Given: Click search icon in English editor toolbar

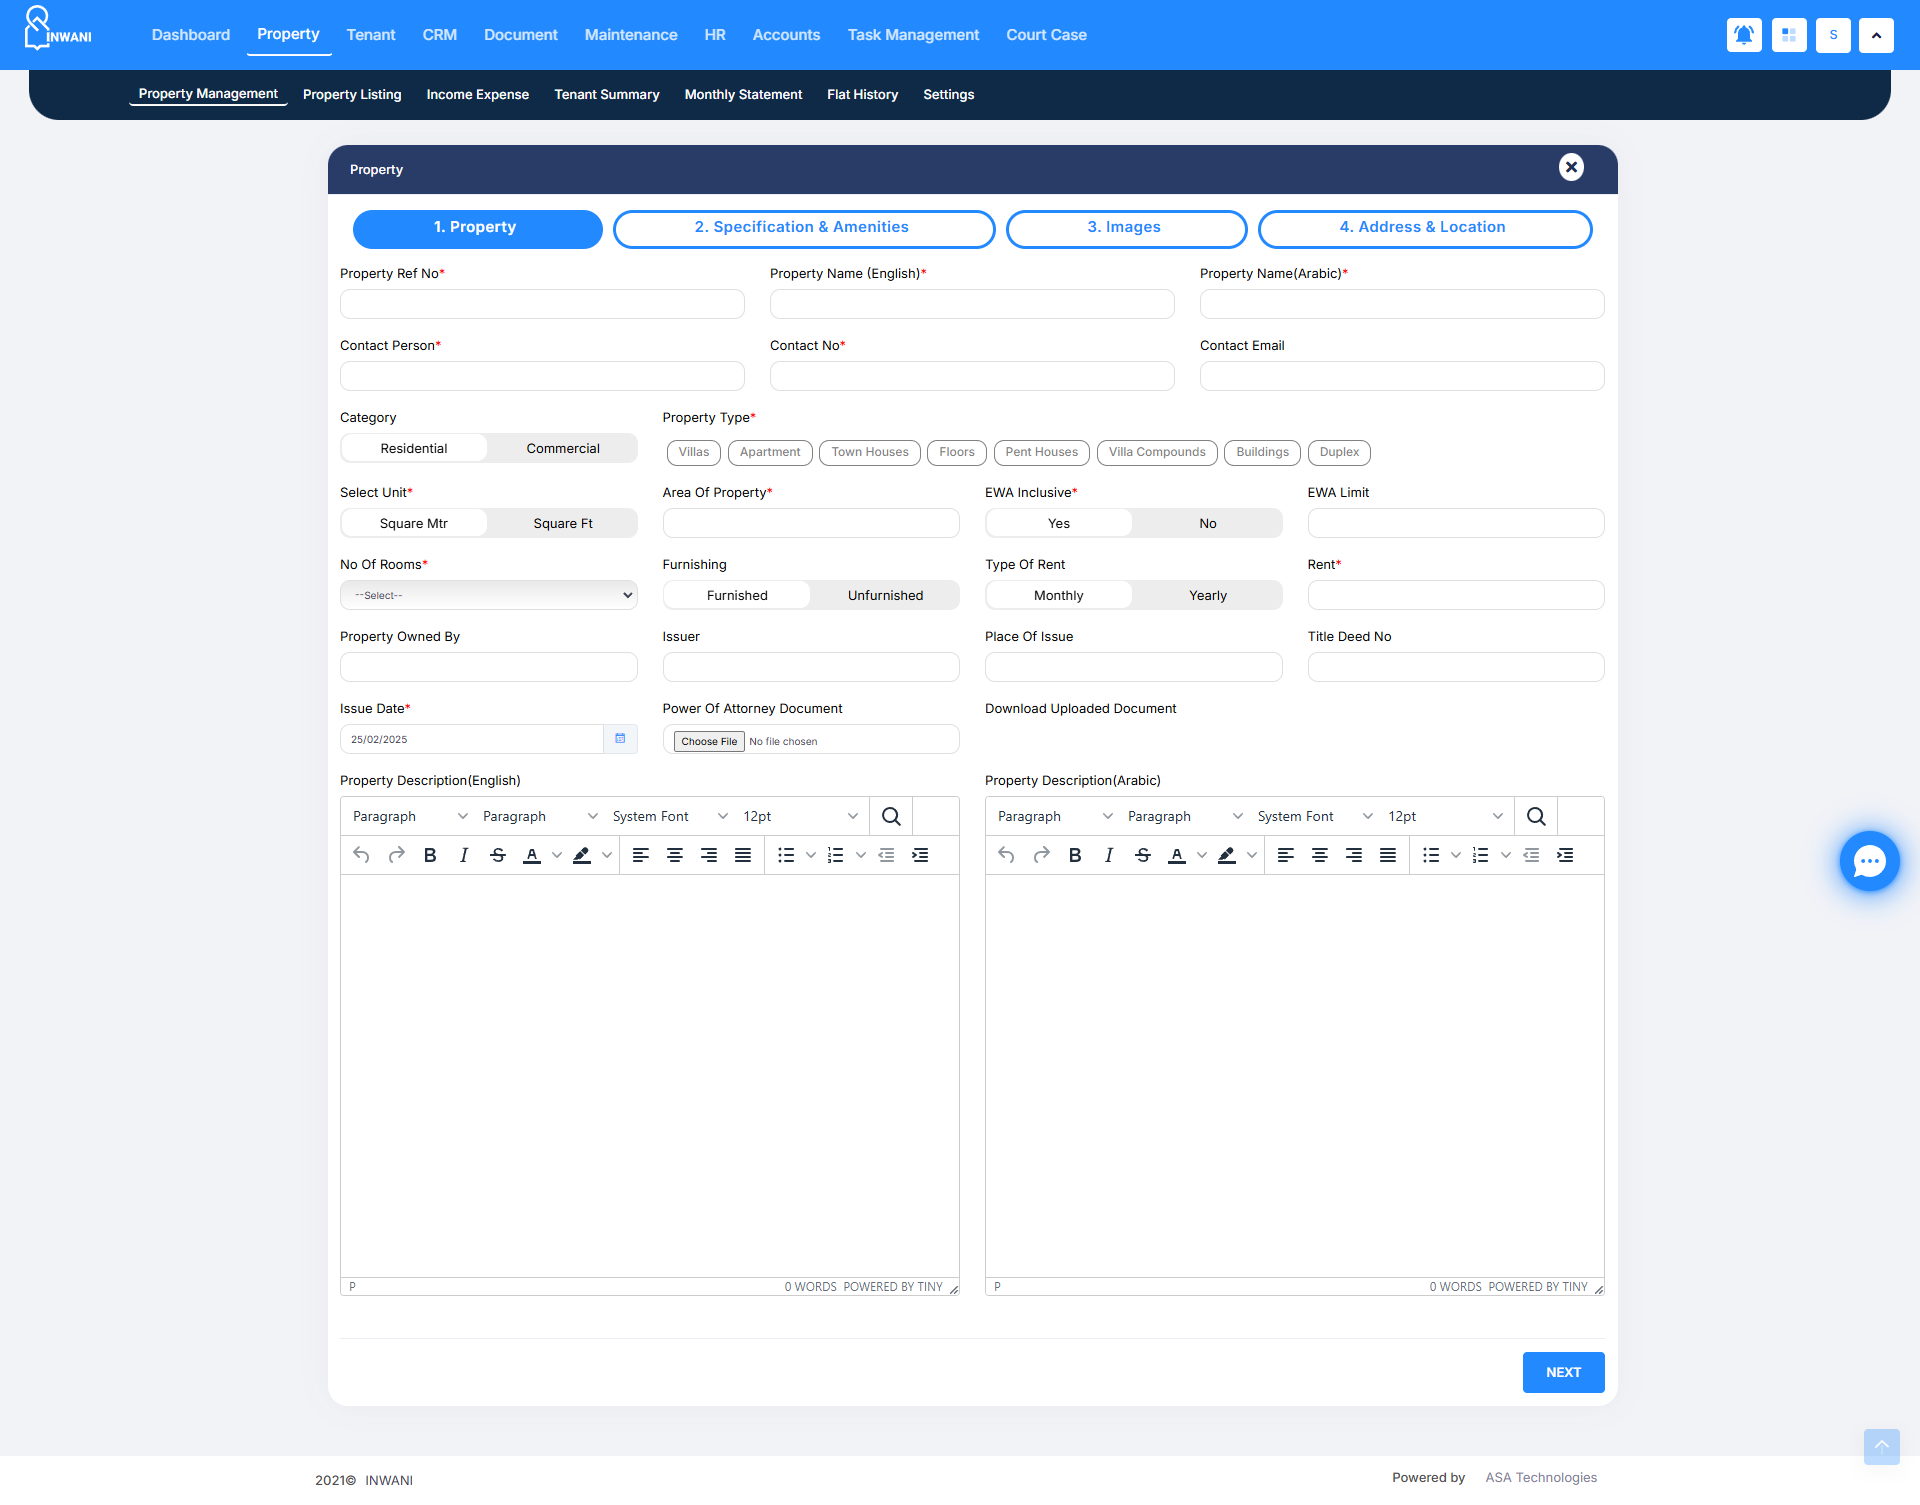Looking at the screenshot, I should click(x=891, y=817).
